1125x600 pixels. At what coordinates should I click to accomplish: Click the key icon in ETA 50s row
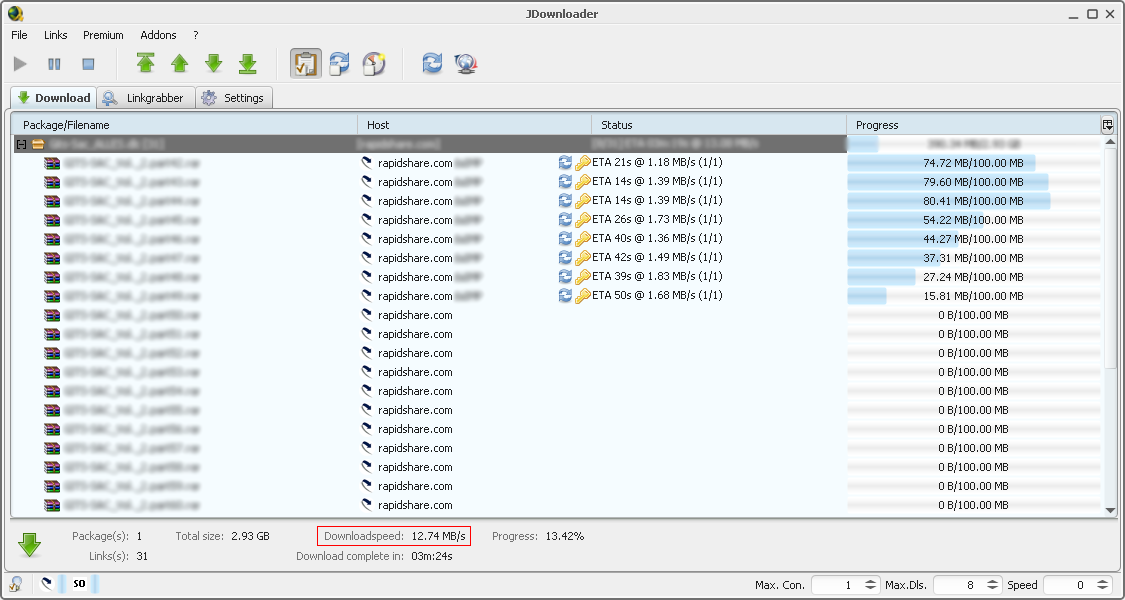[583, 296]
